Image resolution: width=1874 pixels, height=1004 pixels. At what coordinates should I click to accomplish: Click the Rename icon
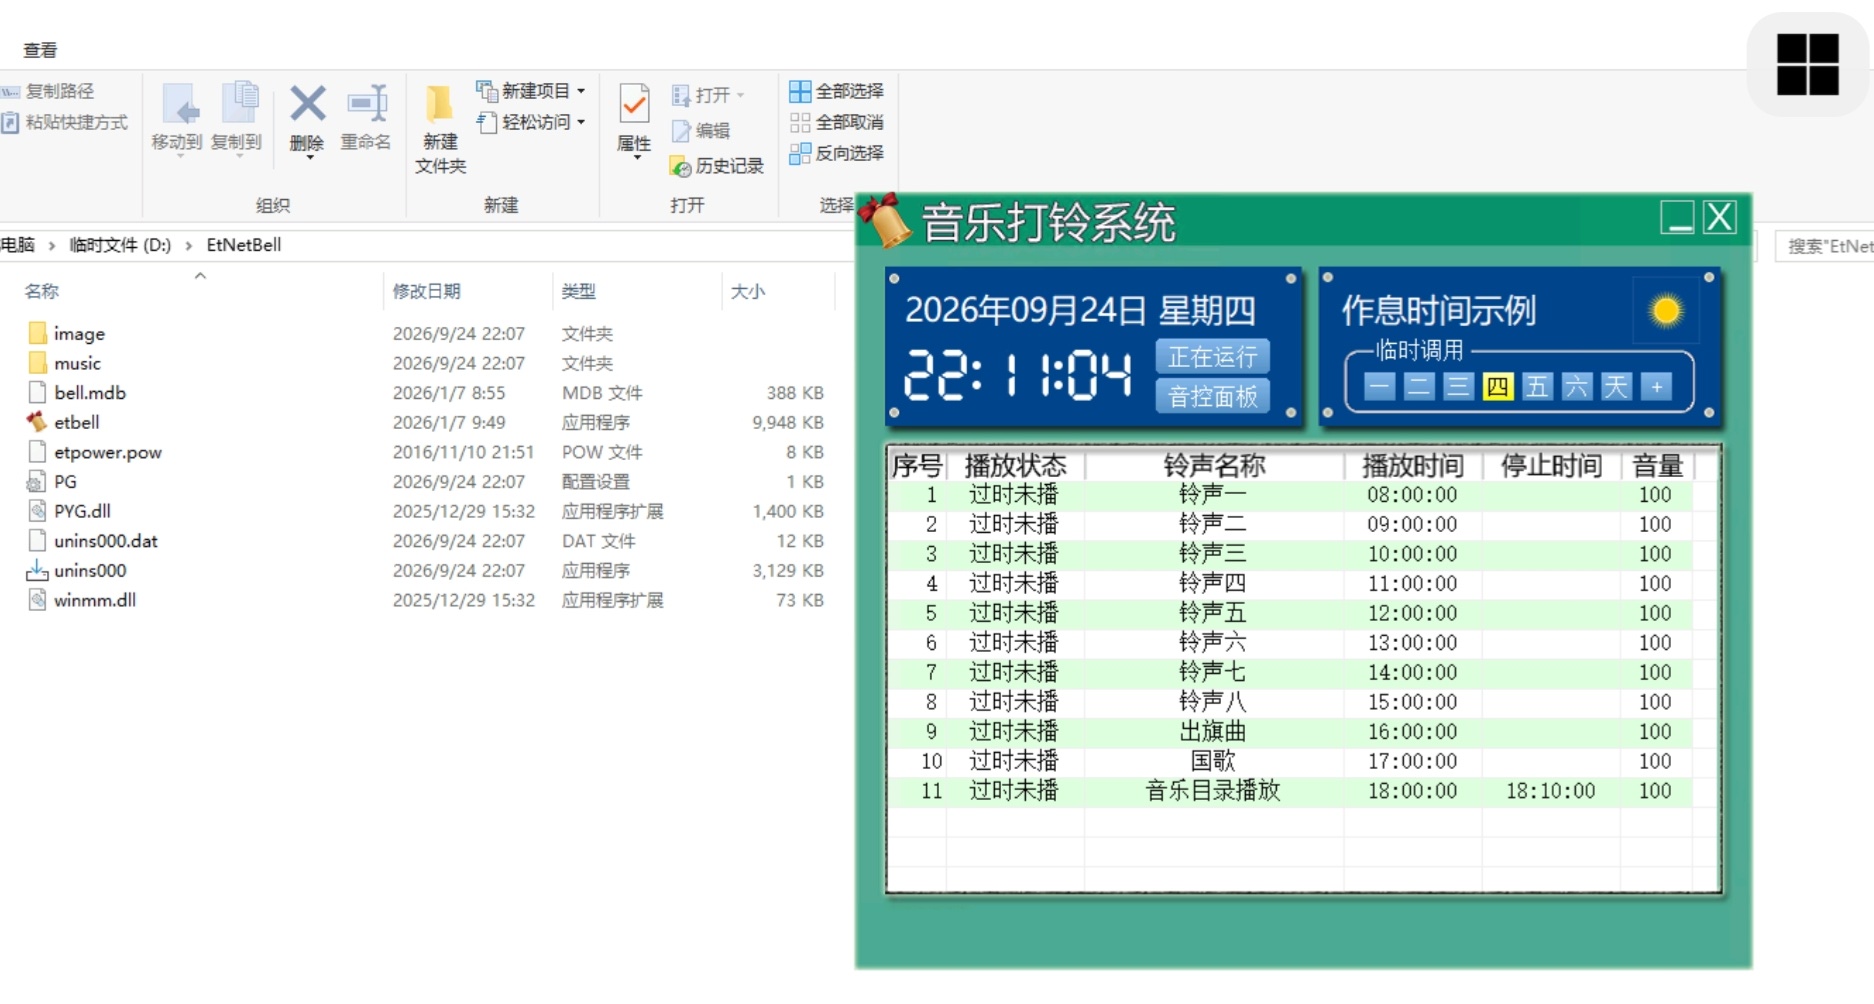click(x=367, y=103)
